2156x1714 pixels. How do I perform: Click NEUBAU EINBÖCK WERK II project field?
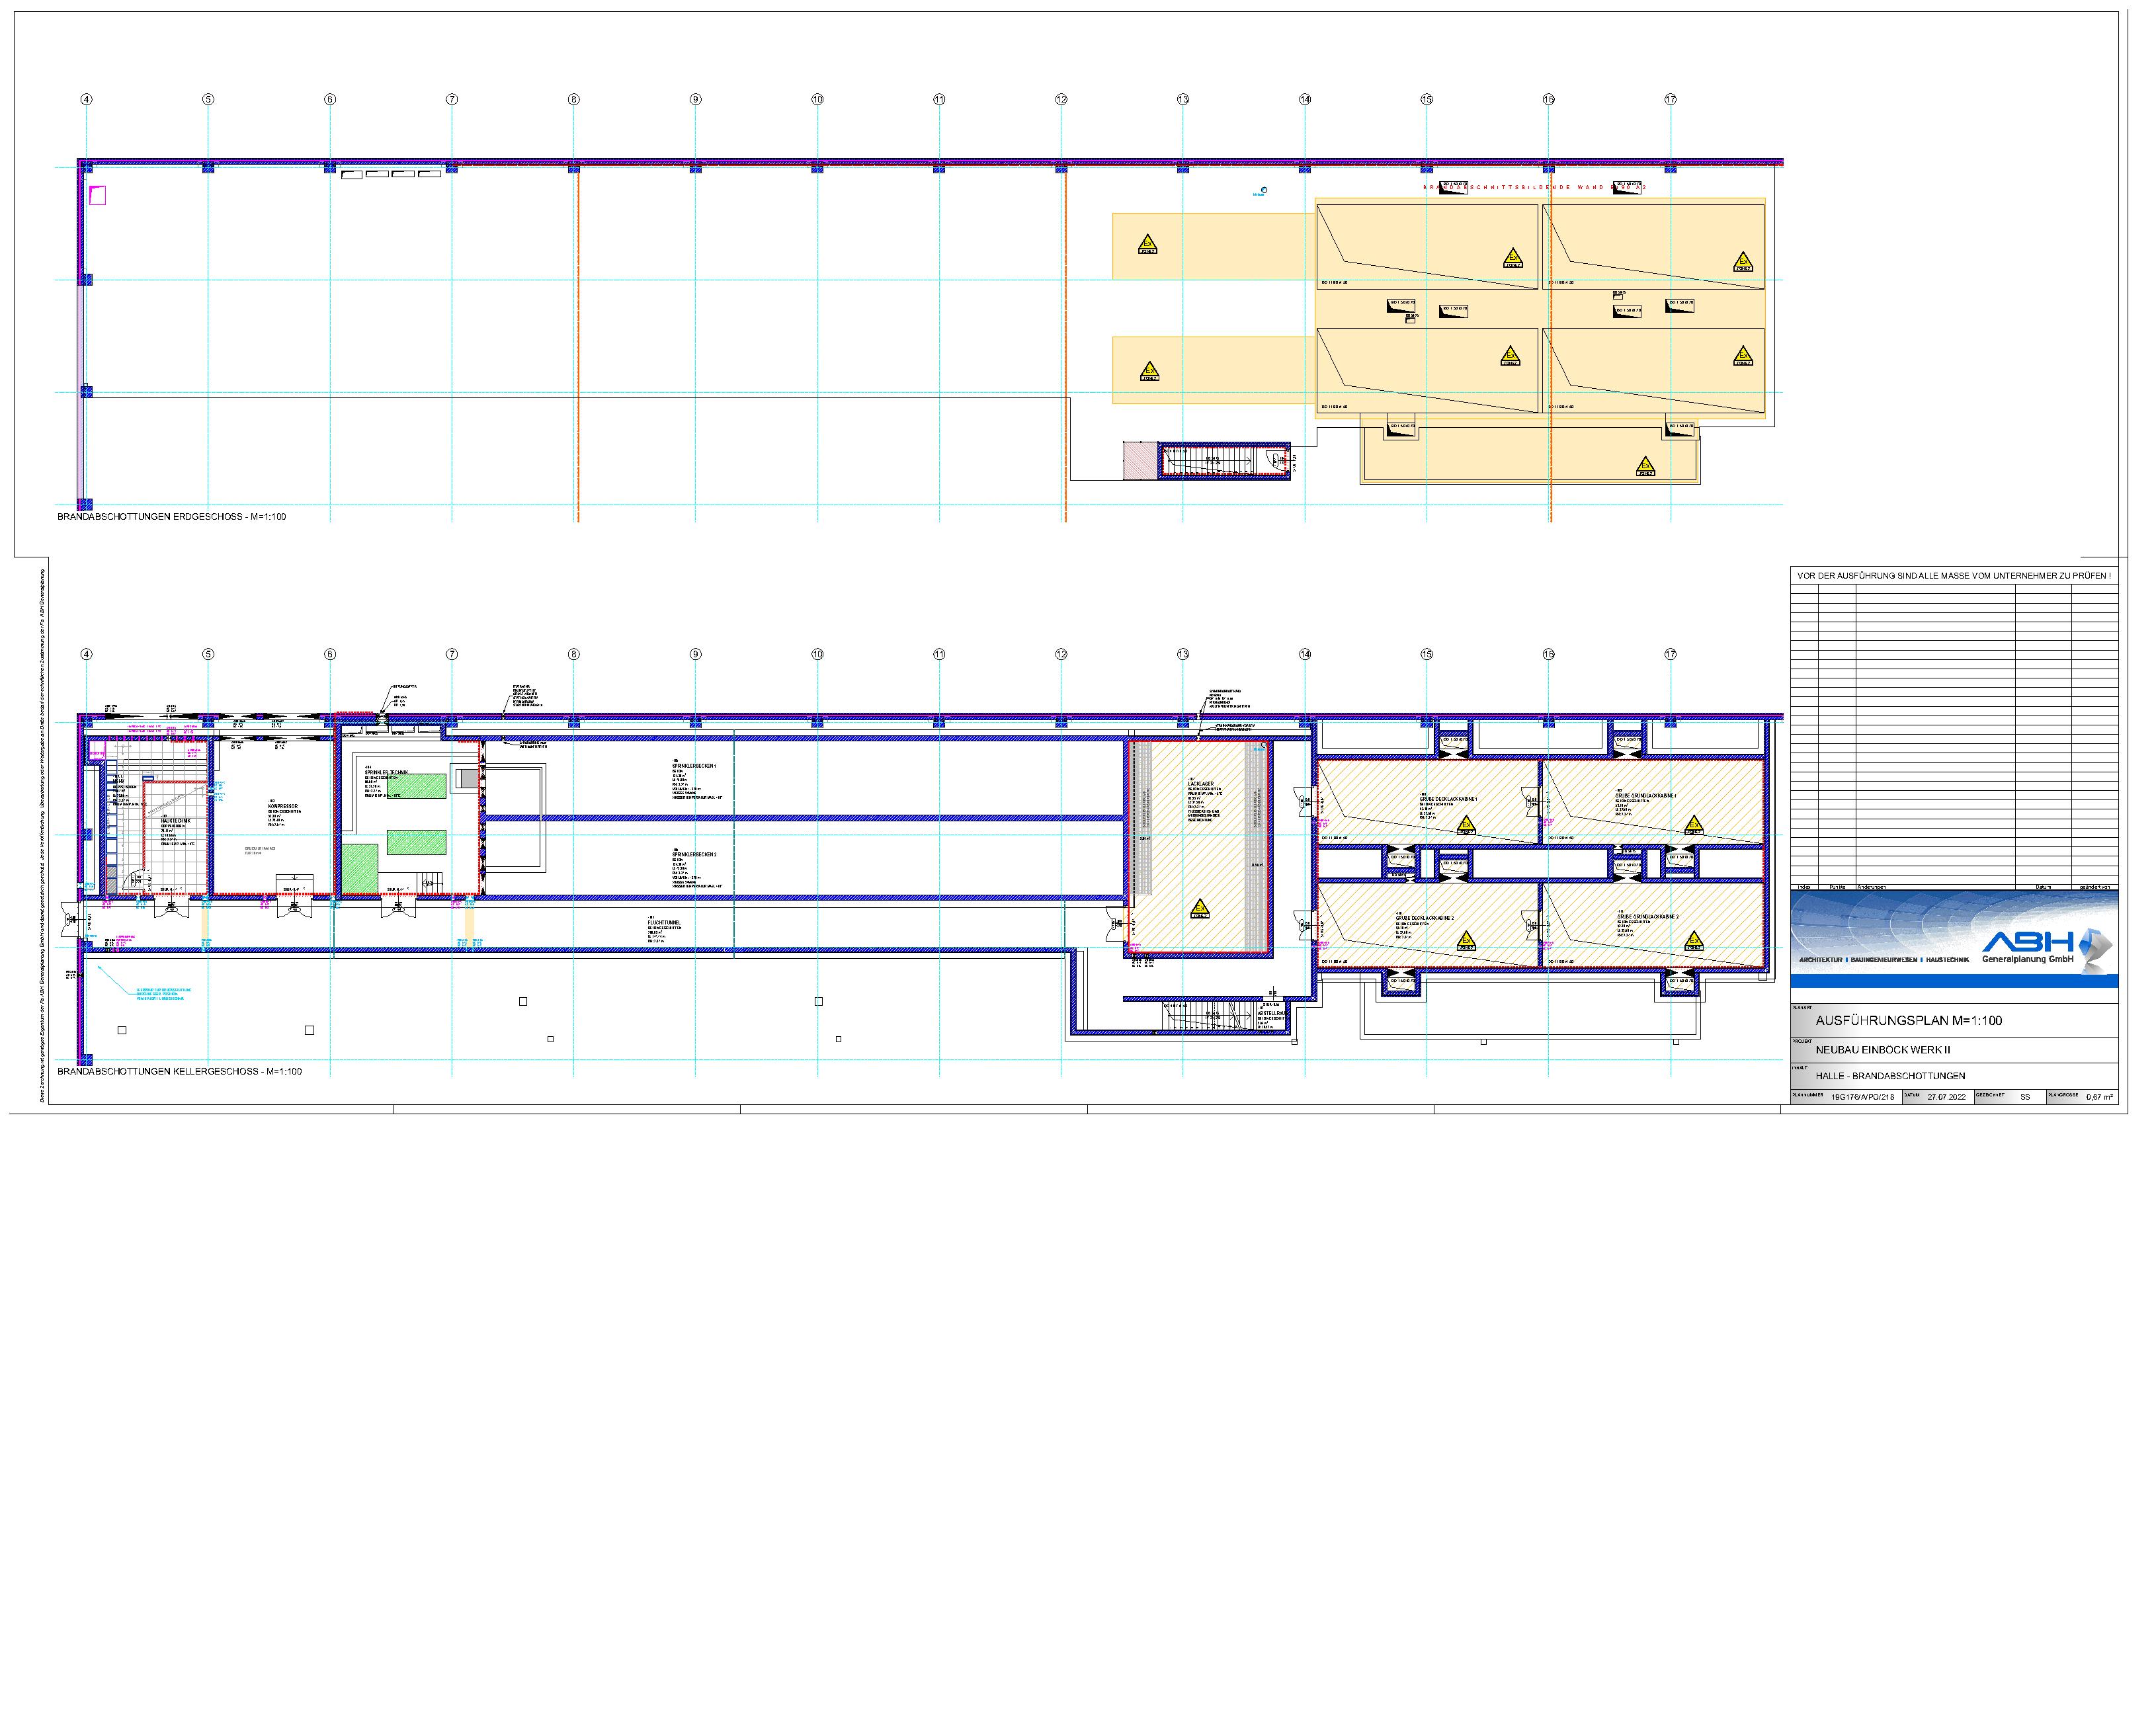(x=1883, y=1050)
